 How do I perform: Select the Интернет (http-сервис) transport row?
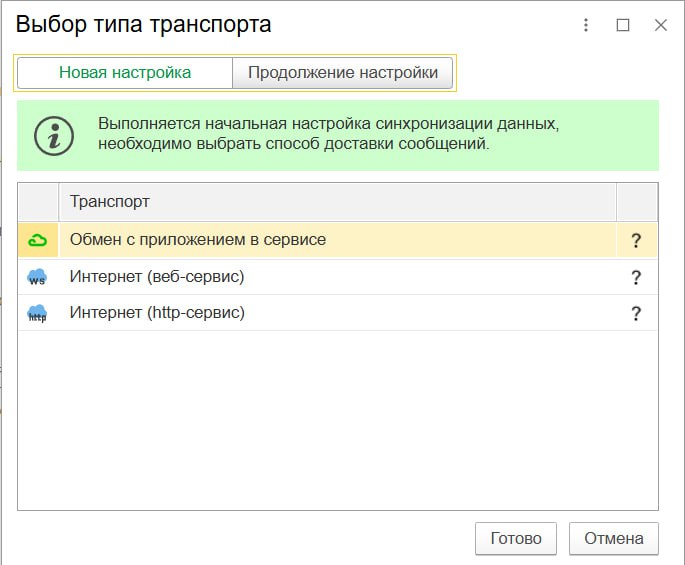point(157,313)
